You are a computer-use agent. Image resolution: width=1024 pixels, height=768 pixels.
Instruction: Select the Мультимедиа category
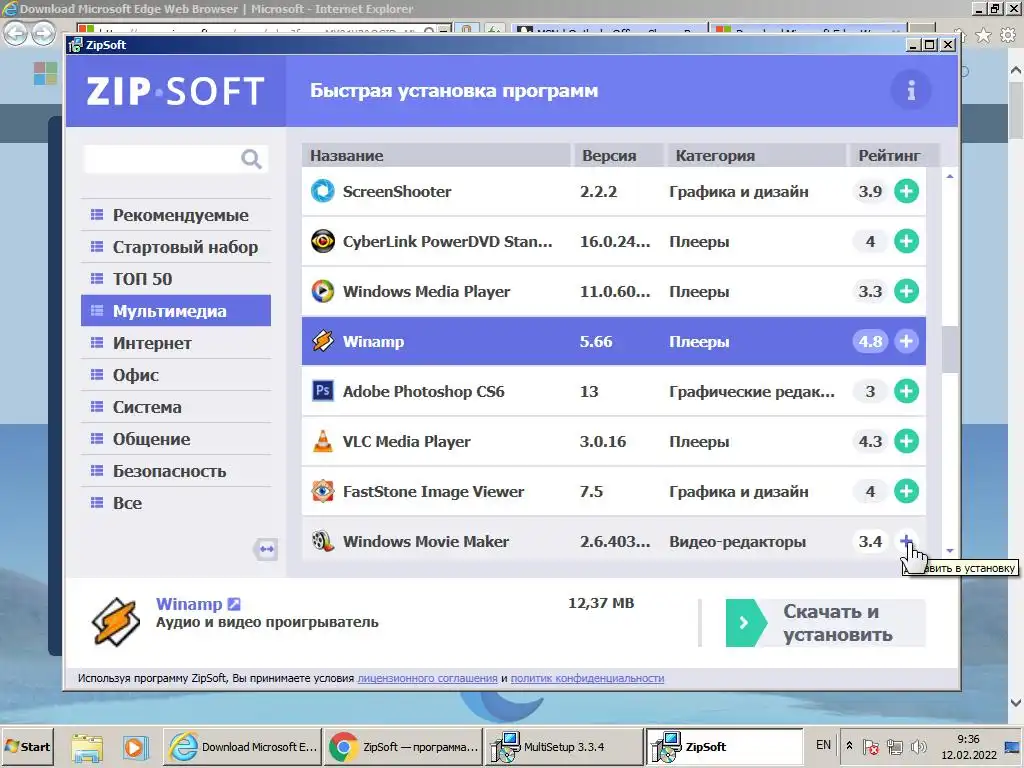(176, 311)
